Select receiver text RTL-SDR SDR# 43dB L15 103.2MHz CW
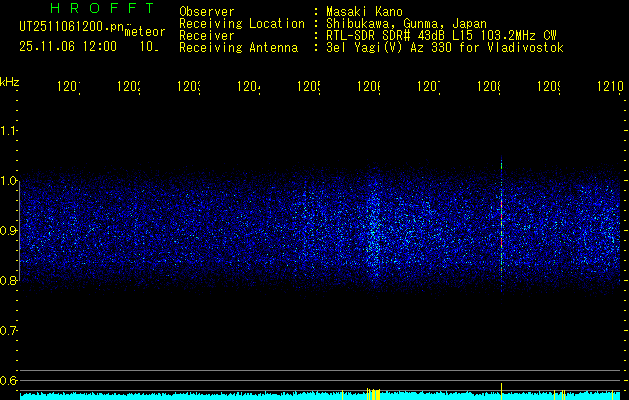The height and width of the screenshot is (400, 629). click(x=442, y=36)
